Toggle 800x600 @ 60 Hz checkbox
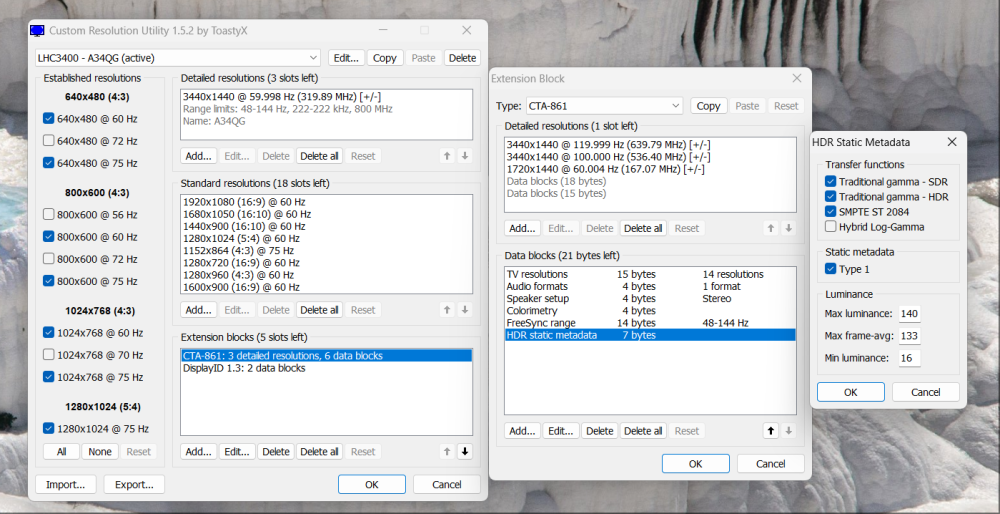The image size is (1000, 514). 48,237
